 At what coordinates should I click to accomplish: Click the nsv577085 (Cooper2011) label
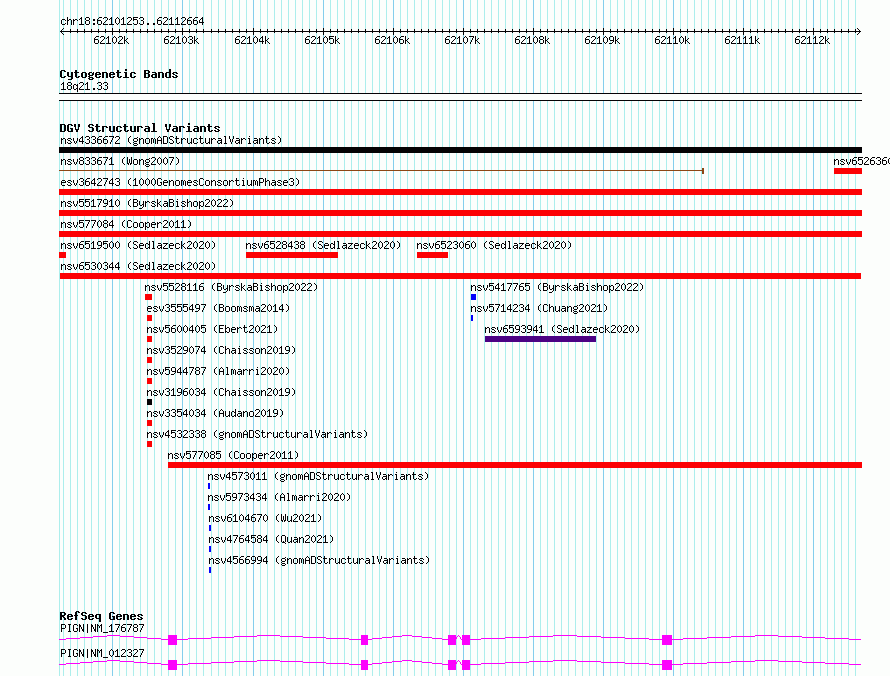coord(233,455)
